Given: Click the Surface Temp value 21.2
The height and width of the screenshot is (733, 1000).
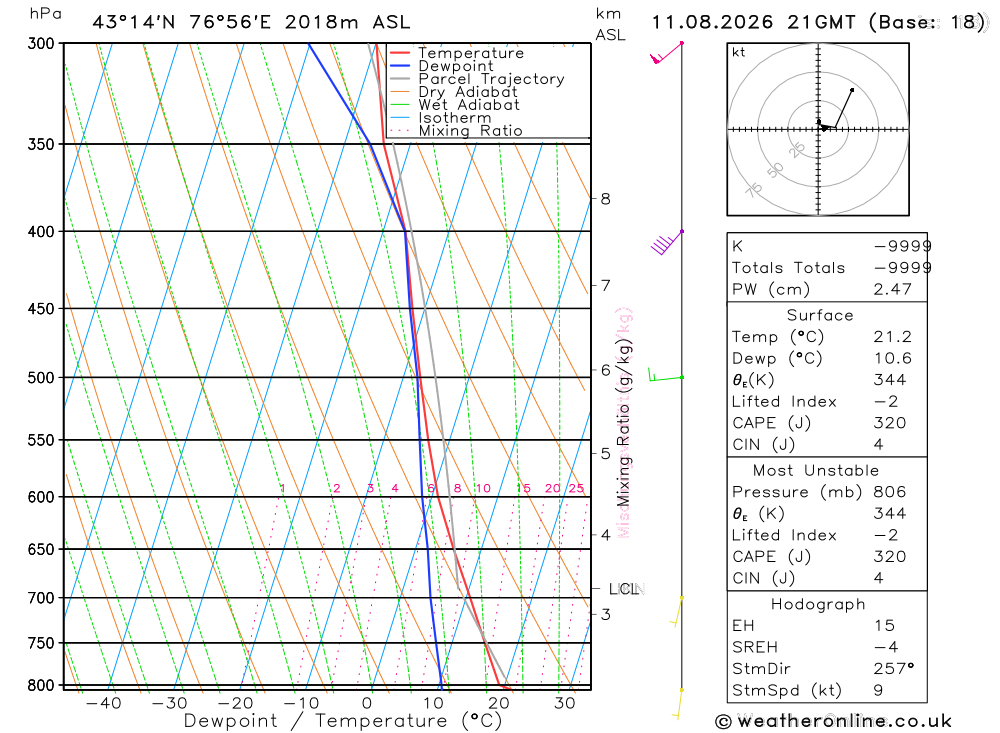Looking at the screenshot, I should [x=892, y=337].
